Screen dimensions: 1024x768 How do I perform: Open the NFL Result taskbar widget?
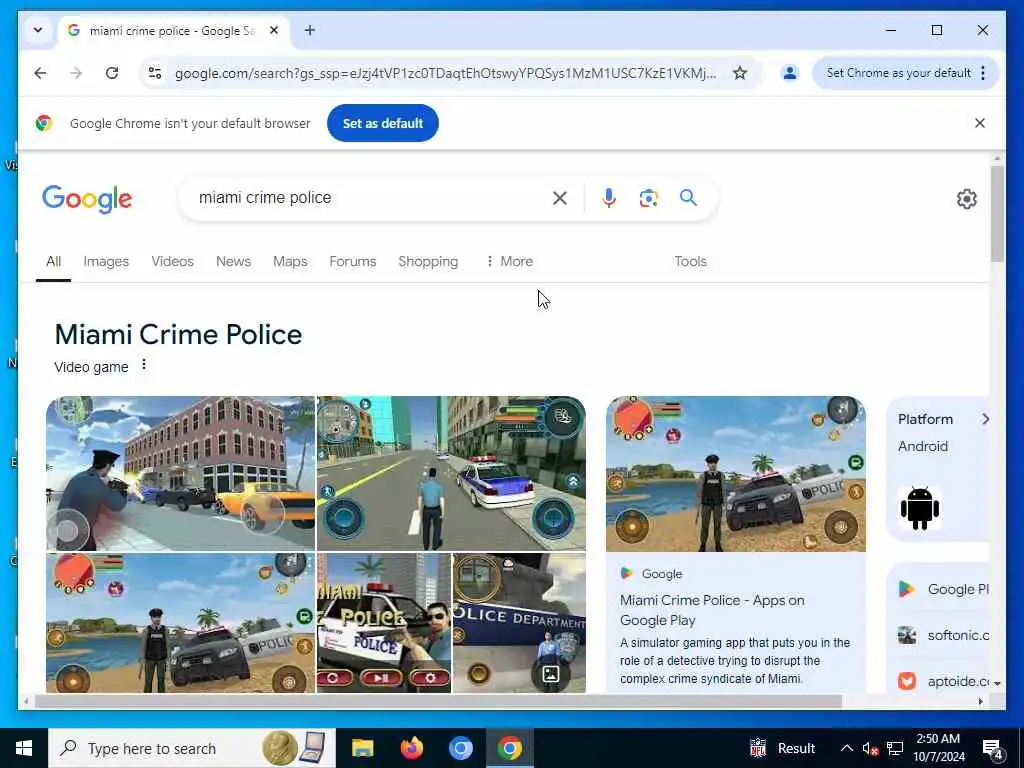pos(782,748)
